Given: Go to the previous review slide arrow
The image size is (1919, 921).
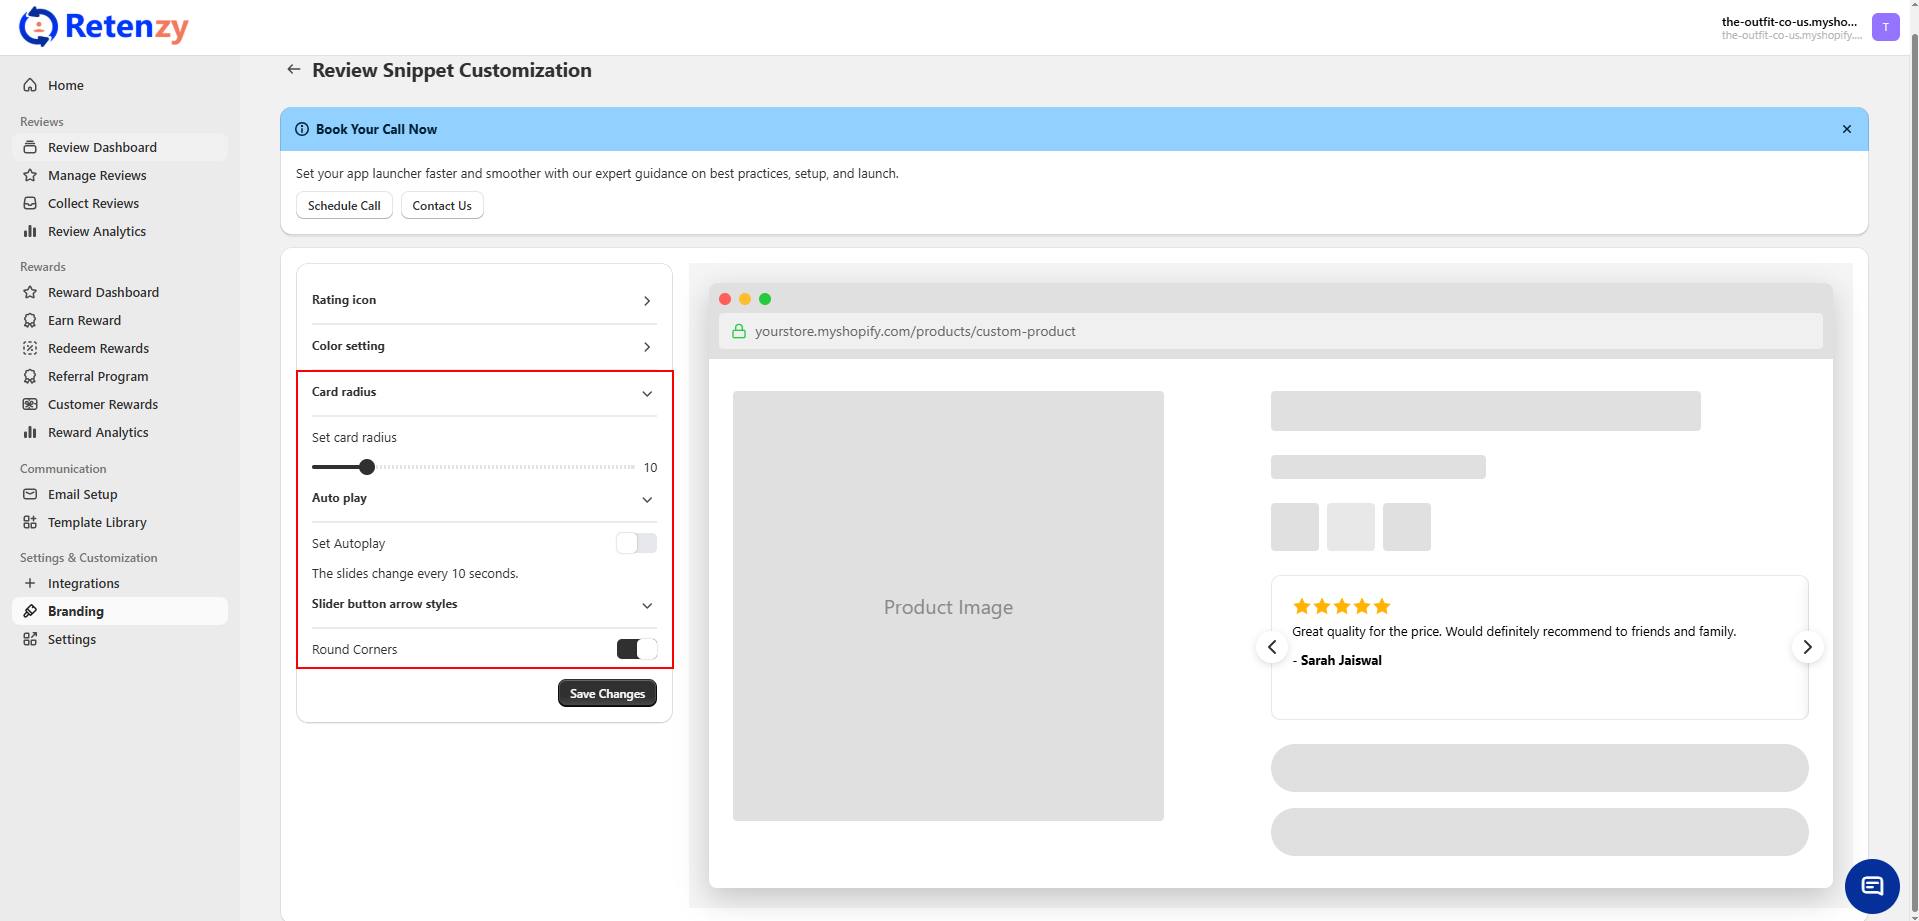Looking at the screenshot, I should click(x=1272, y=647).
